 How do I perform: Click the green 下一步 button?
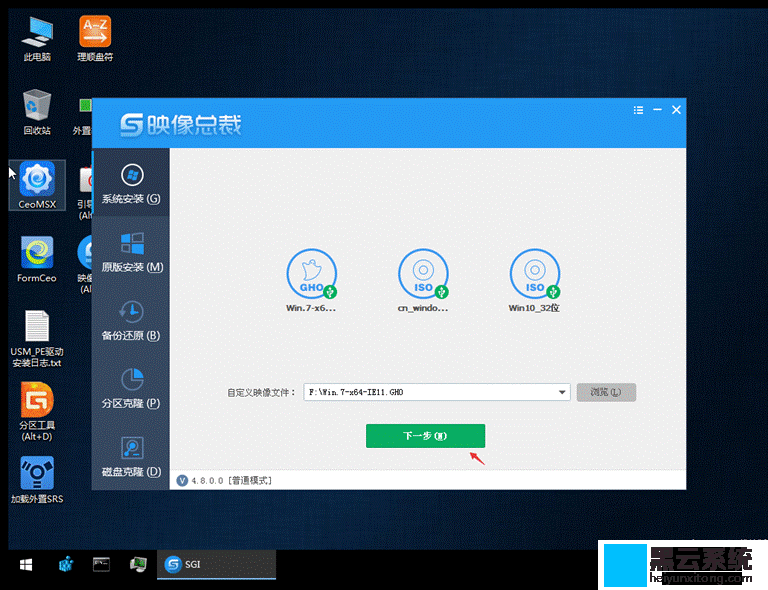425,436
